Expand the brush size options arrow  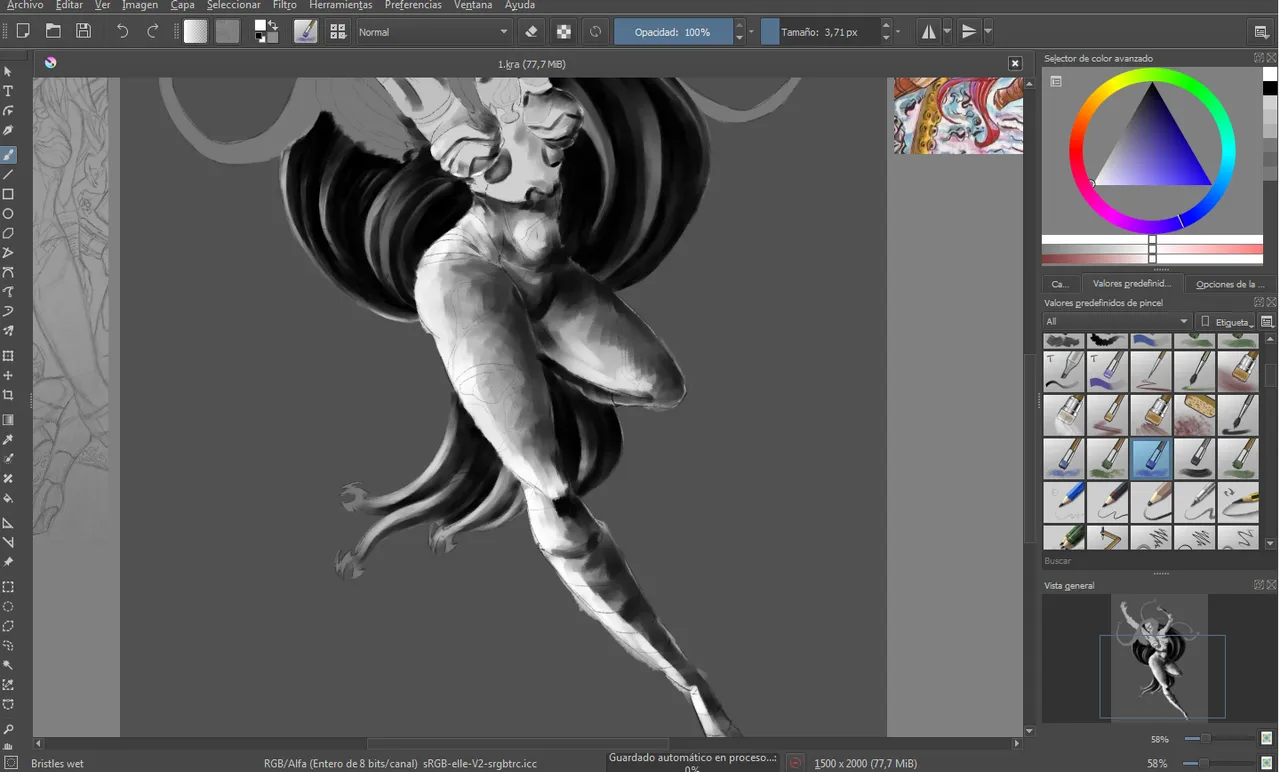[898, 32]
